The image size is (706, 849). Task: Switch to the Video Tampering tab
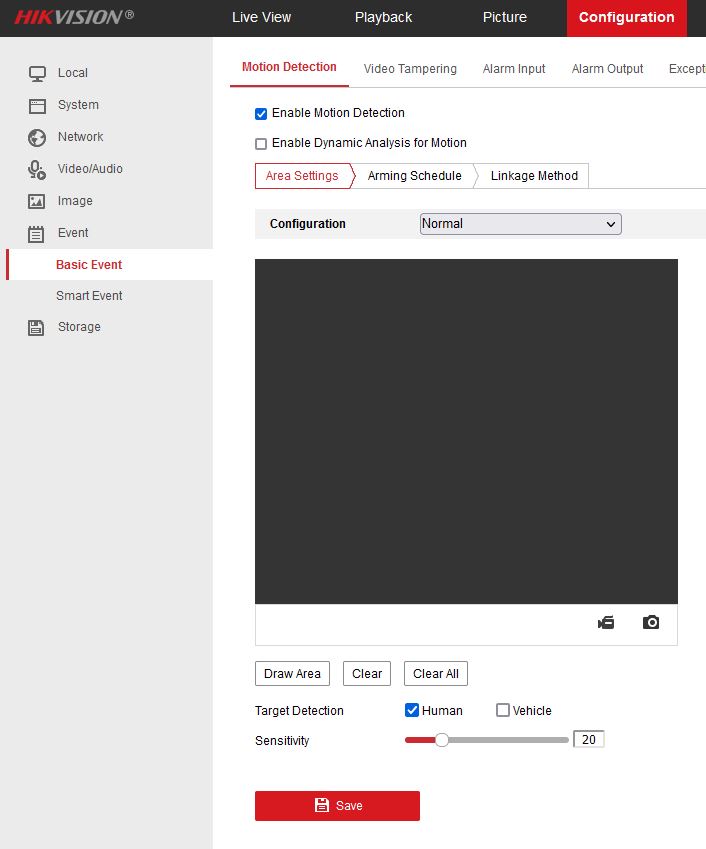coord(410,69)
